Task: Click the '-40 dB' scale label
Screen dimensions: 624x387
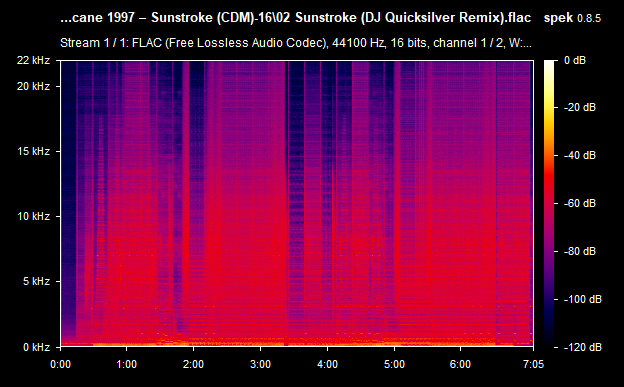Action: coord(580,155)
